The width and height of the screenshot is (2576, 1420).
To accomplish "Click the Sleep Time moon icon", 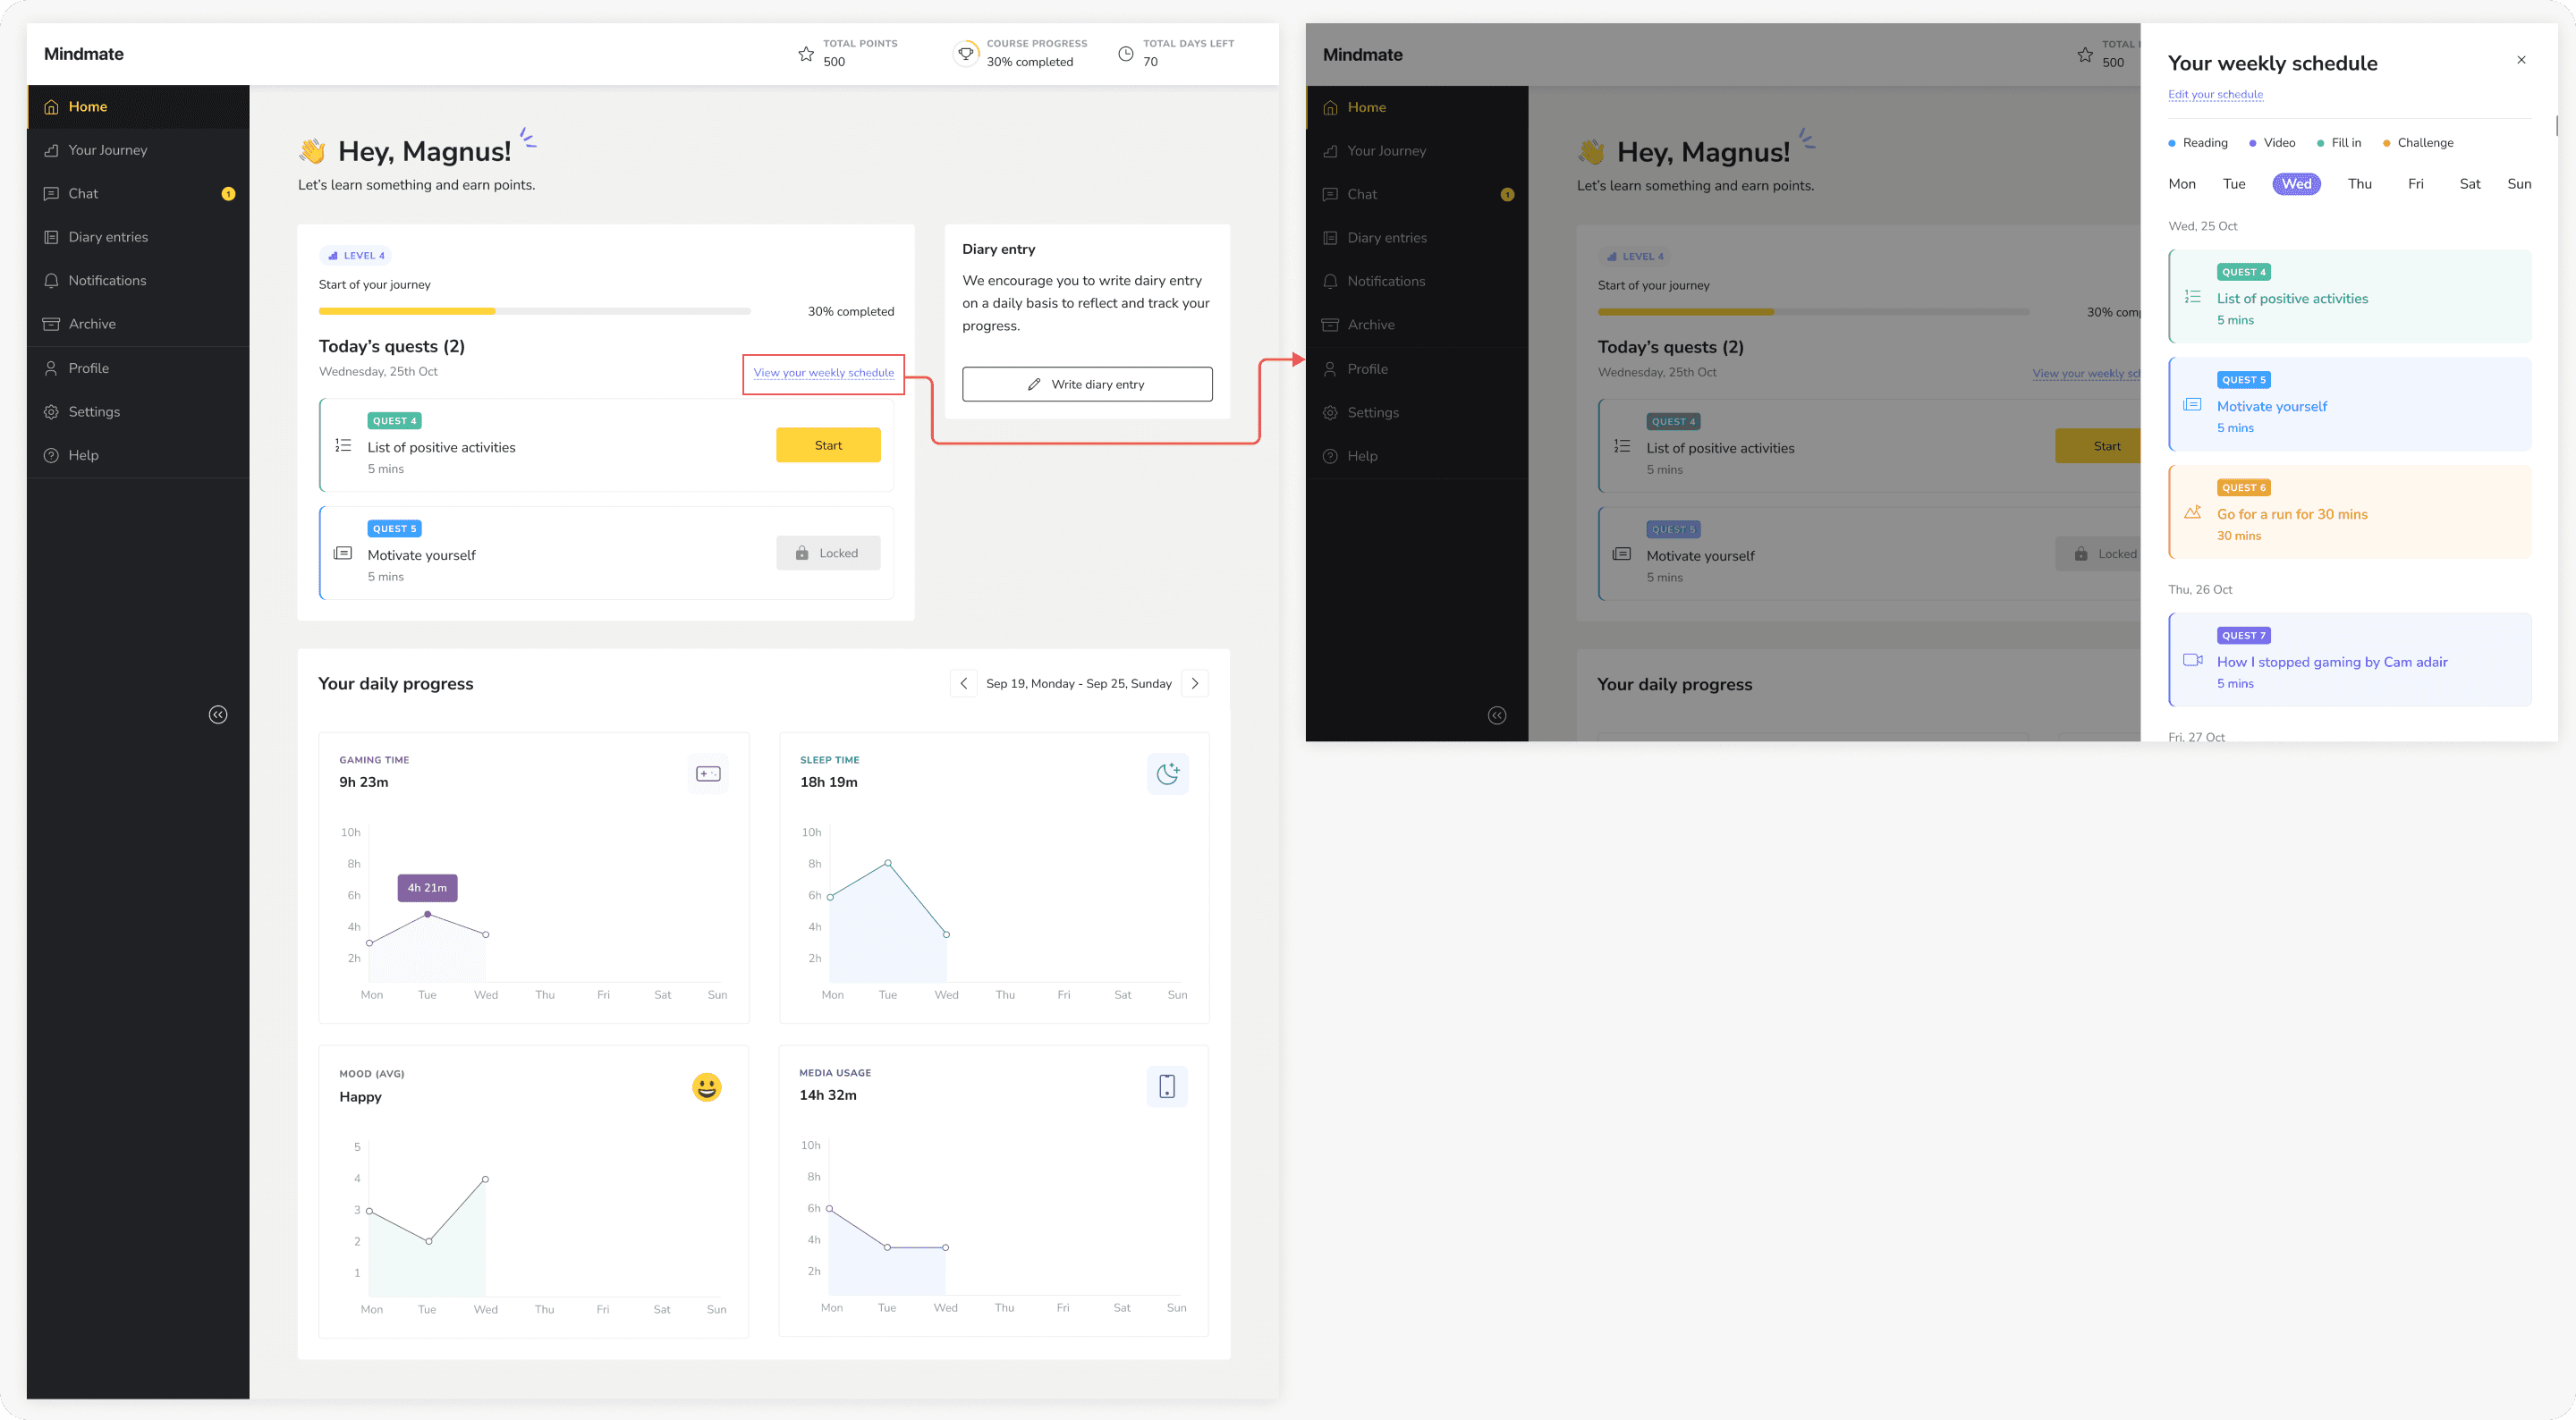I will pos(1167,774).
